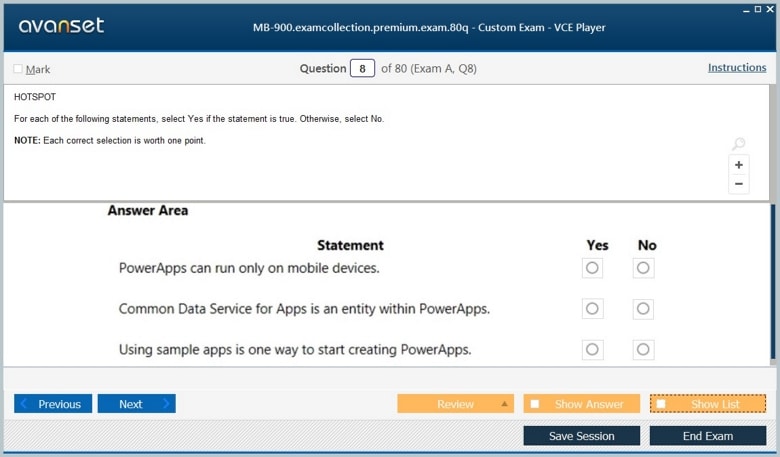Select No for Common Data Service statement
The height and width of the screenshot is (457, 780).
click(x=643, y=309)
